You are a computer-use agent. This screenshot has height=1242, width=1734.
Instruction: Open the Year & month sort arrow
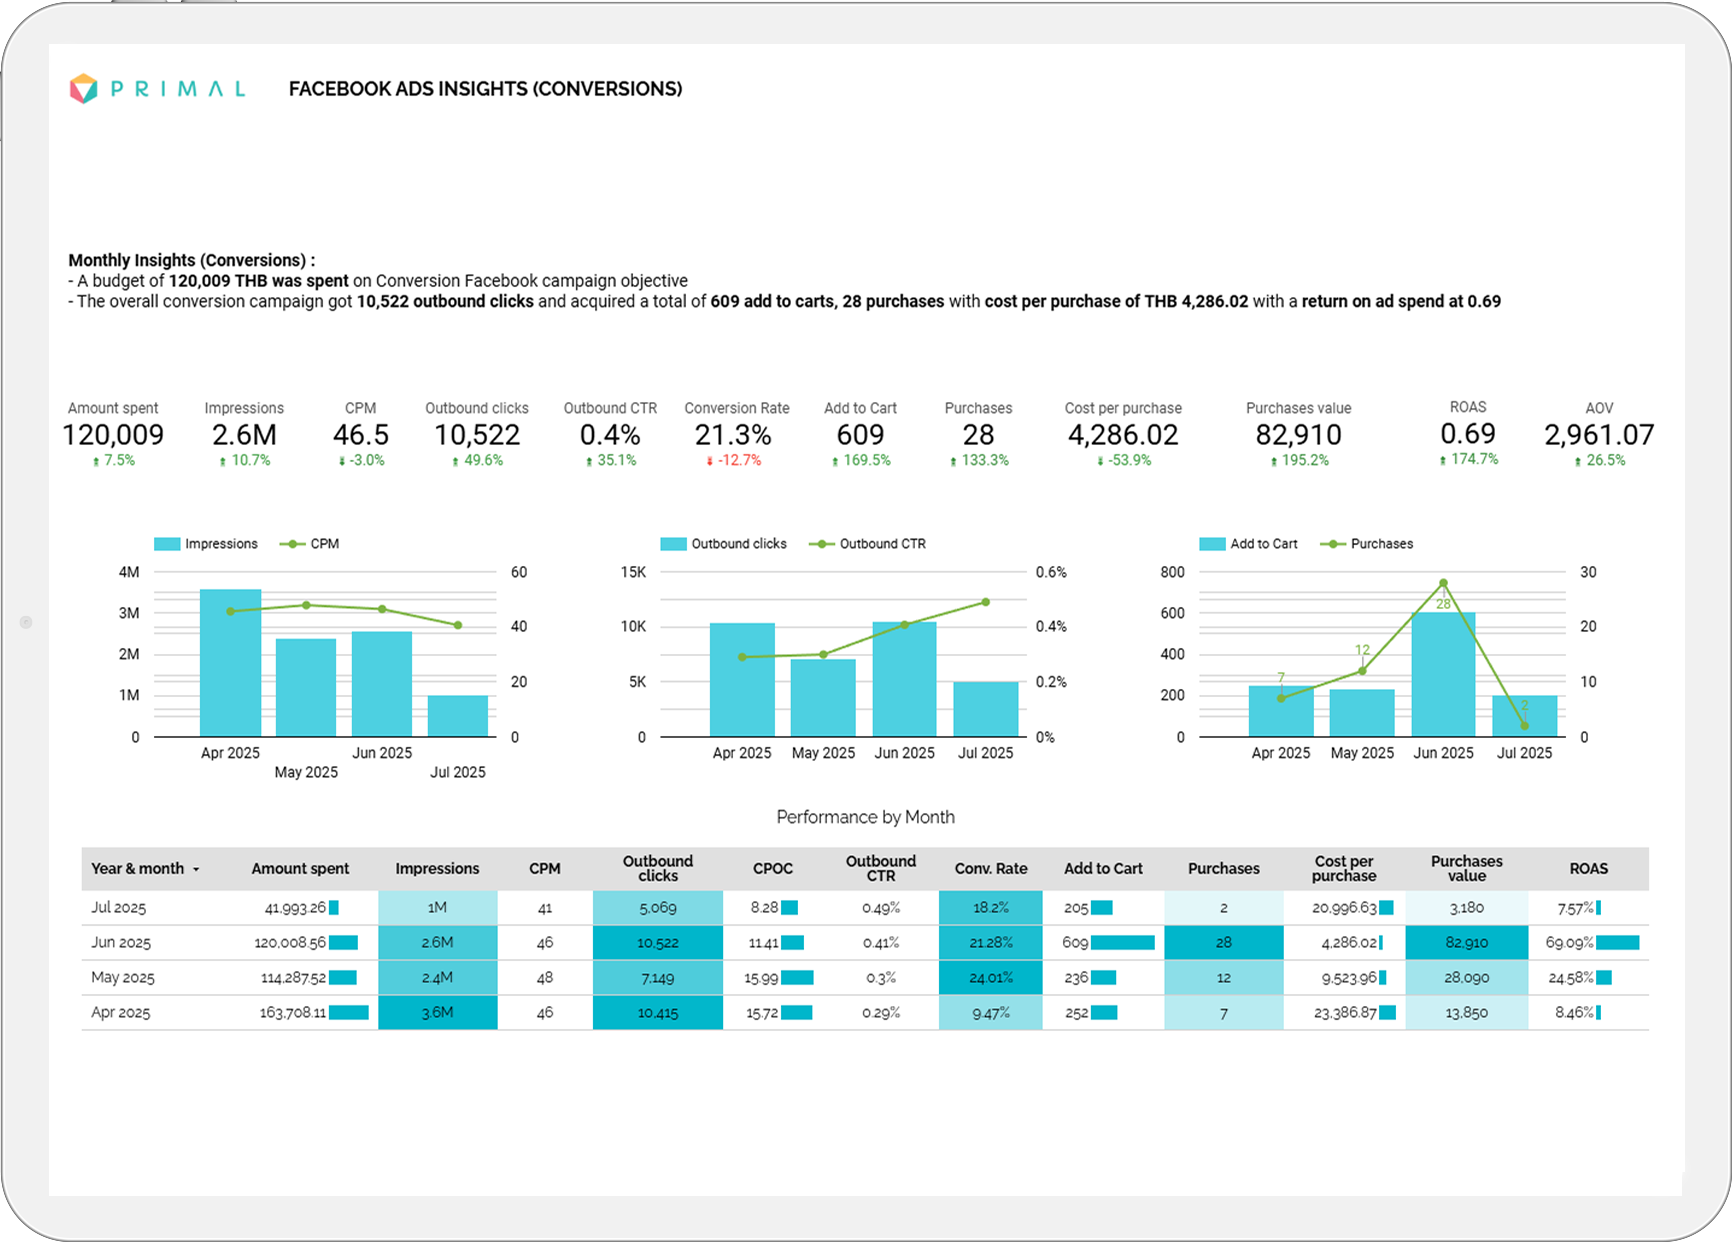coord(196,870)
